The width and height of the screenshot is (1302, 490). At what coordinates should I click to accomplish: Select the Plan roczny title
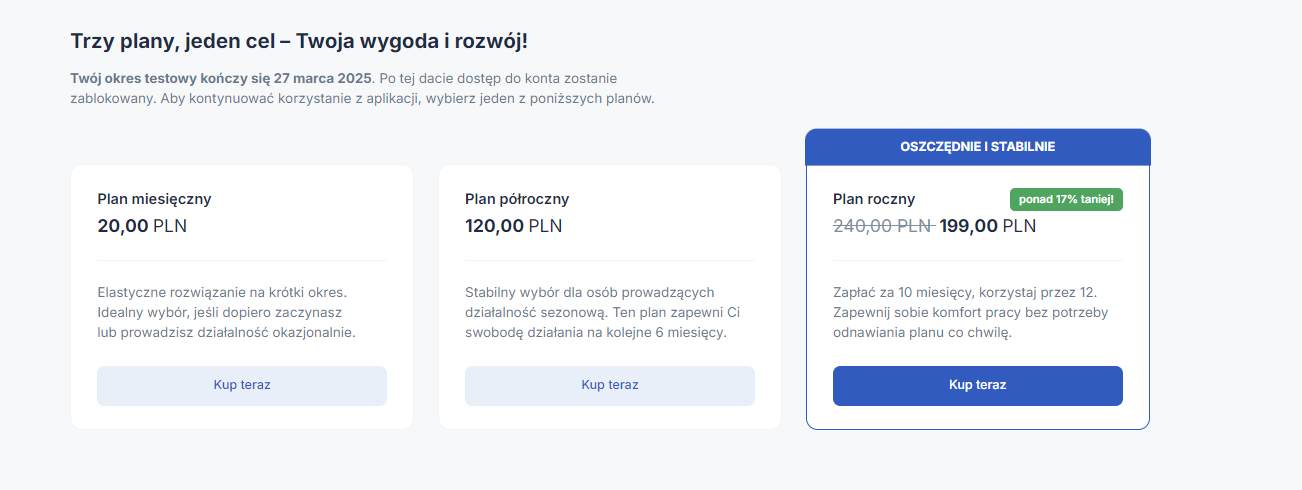[x=874, y=199]
